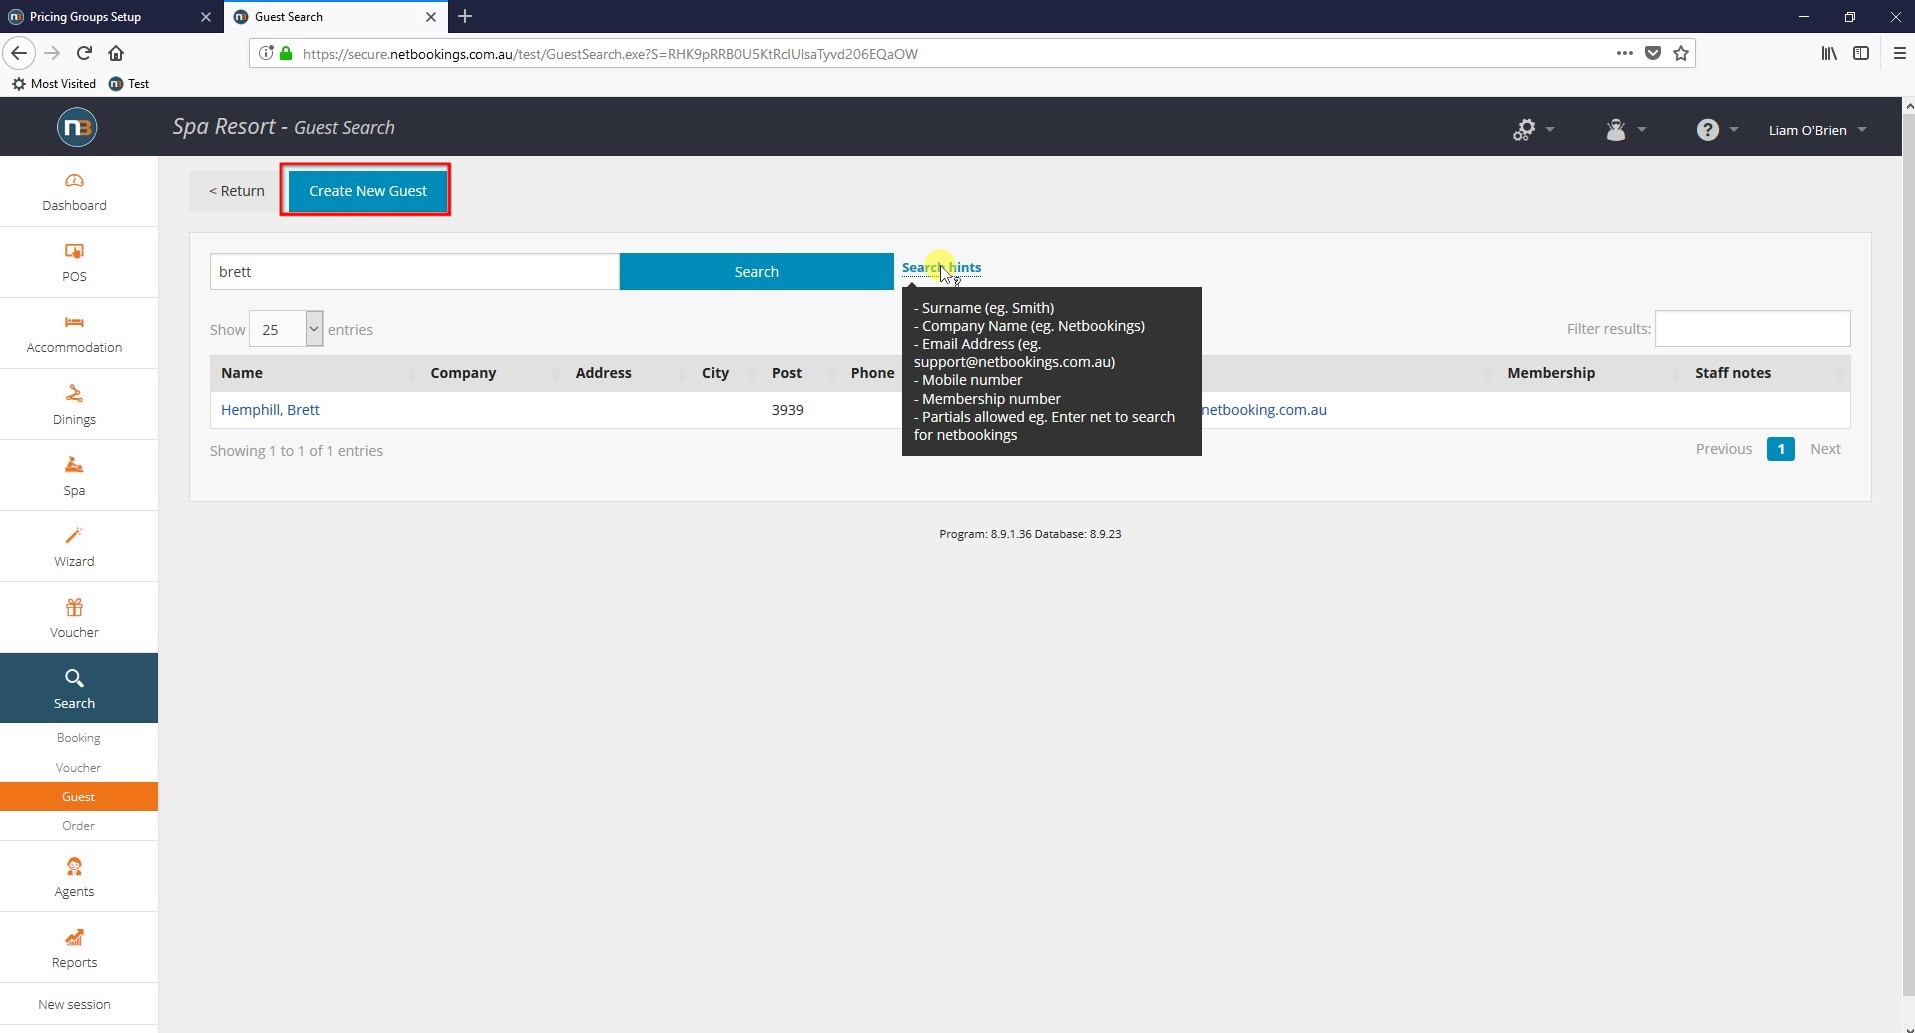This screenshot has width=1915, height=1033.
Task: Sort table by Address column
Action: click(x=629, y=373)
